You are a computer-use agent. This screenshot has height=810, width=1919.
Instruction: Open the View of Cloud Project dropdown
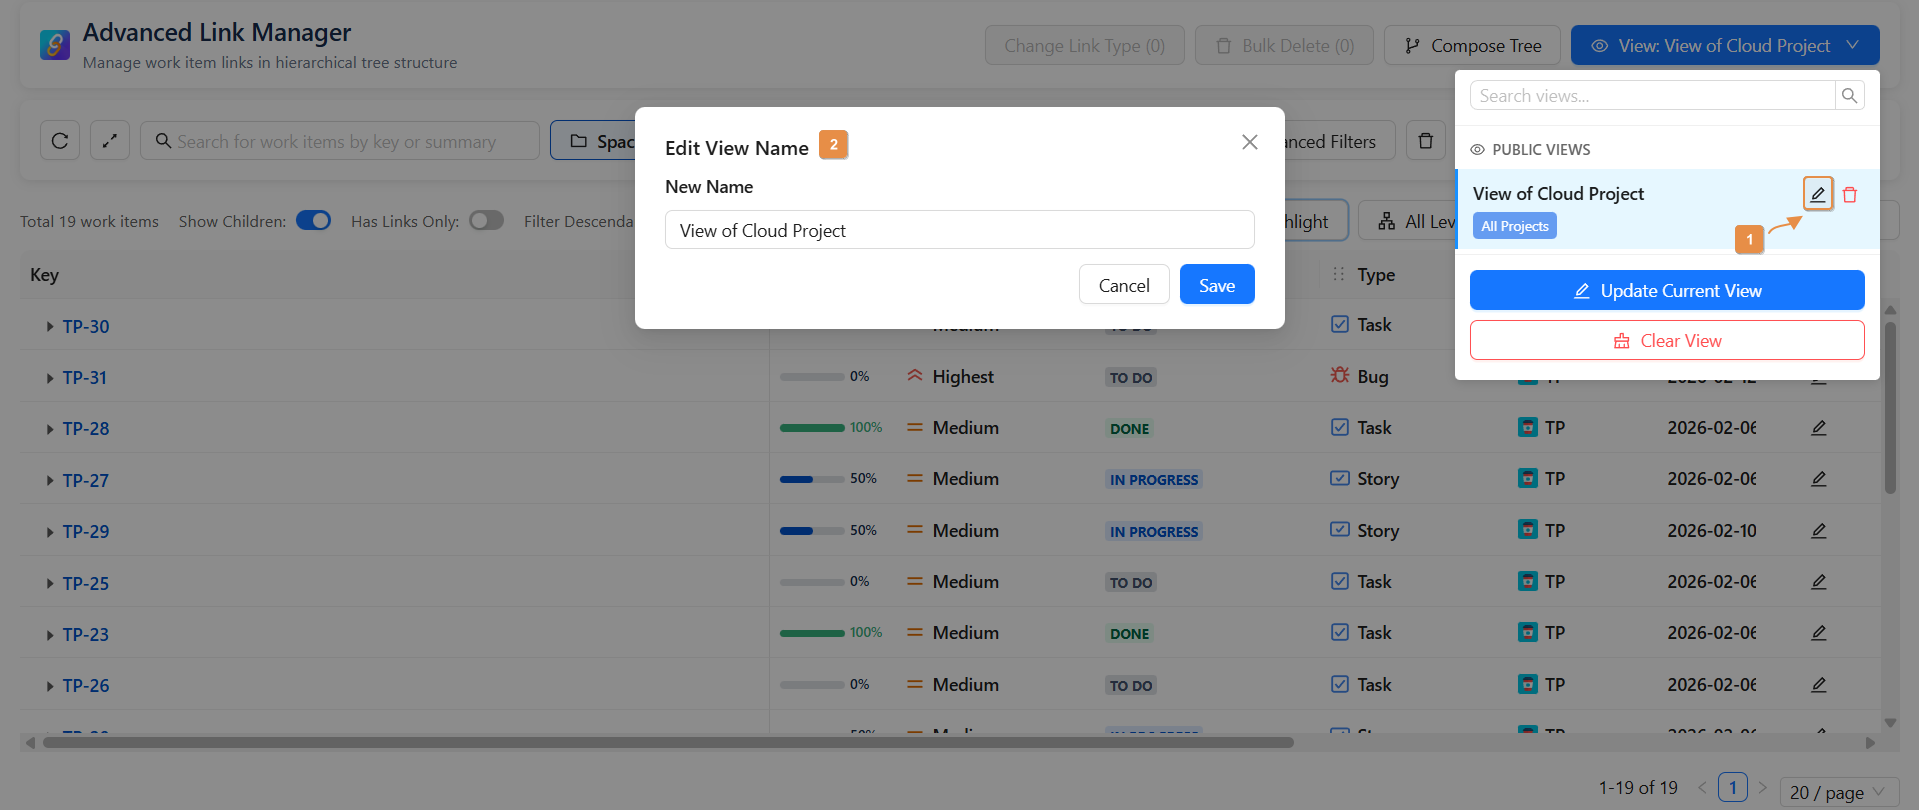(1725, 46)
